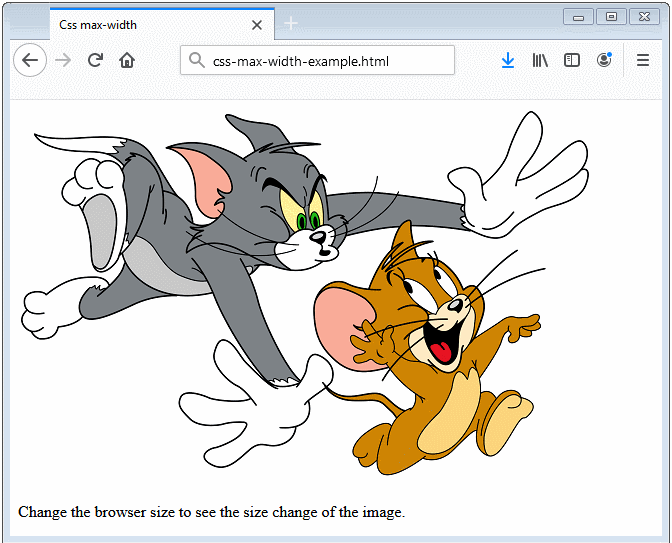Image resolution: width=672 pixels, height=543 pixels.
Task: Click the text 'Change the browser size'
Action: click(97, 512)
